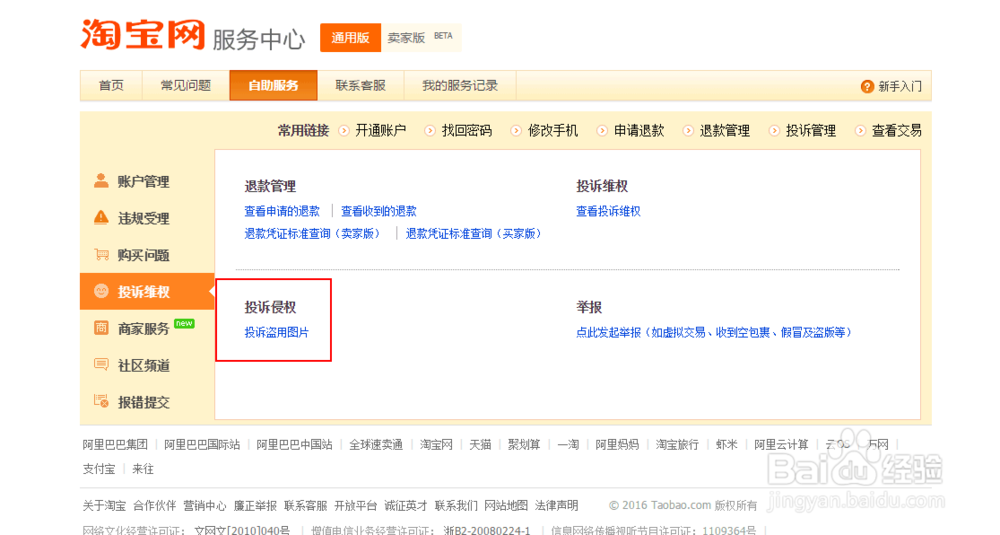Click the arrow icon before 开通账户
Image resolution: width=1000 pixels, height=535 pixels.
(344, 131)
